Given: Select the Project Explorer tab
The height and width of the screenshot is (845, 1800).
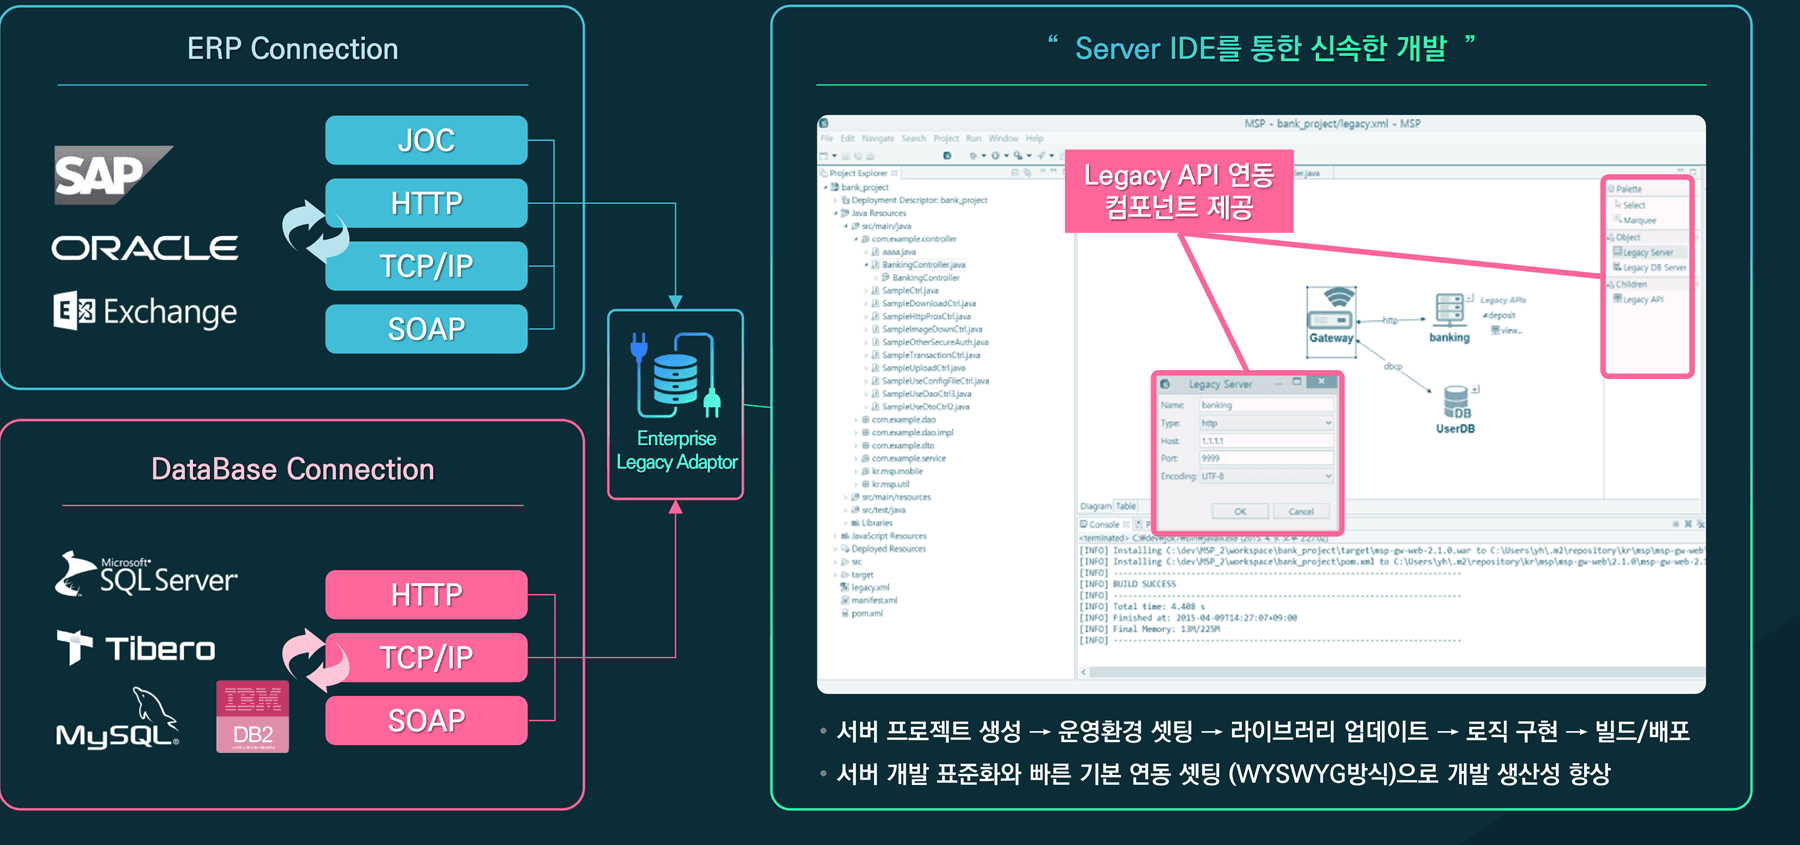Looking at the screenshot, I should [x=859, y=173].
